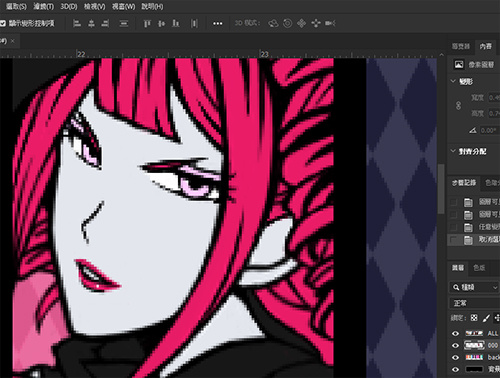Align vertical centers
Image resolution: width=500 pixels, height=378 pixels.
[161, 23]
